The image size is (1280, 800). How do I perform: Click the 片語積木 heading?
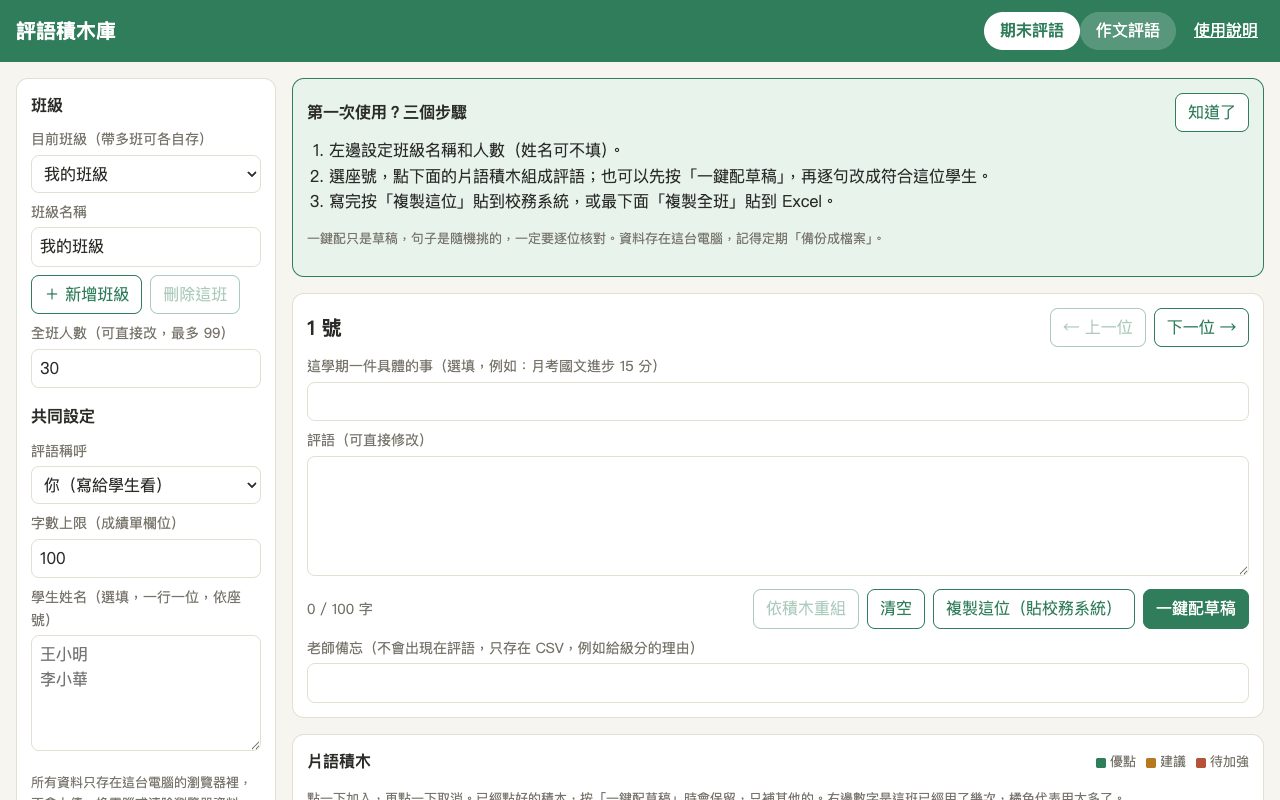click(339, 762)
